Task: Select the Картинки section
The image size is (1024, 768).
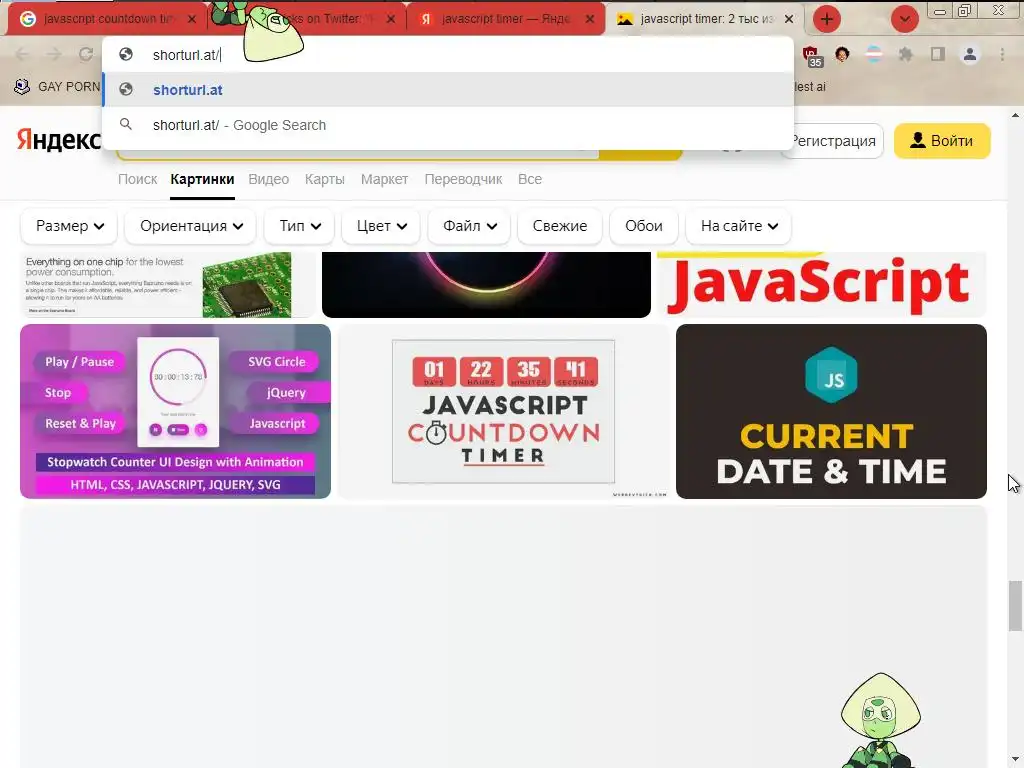Action: click(x=202, y=179)
